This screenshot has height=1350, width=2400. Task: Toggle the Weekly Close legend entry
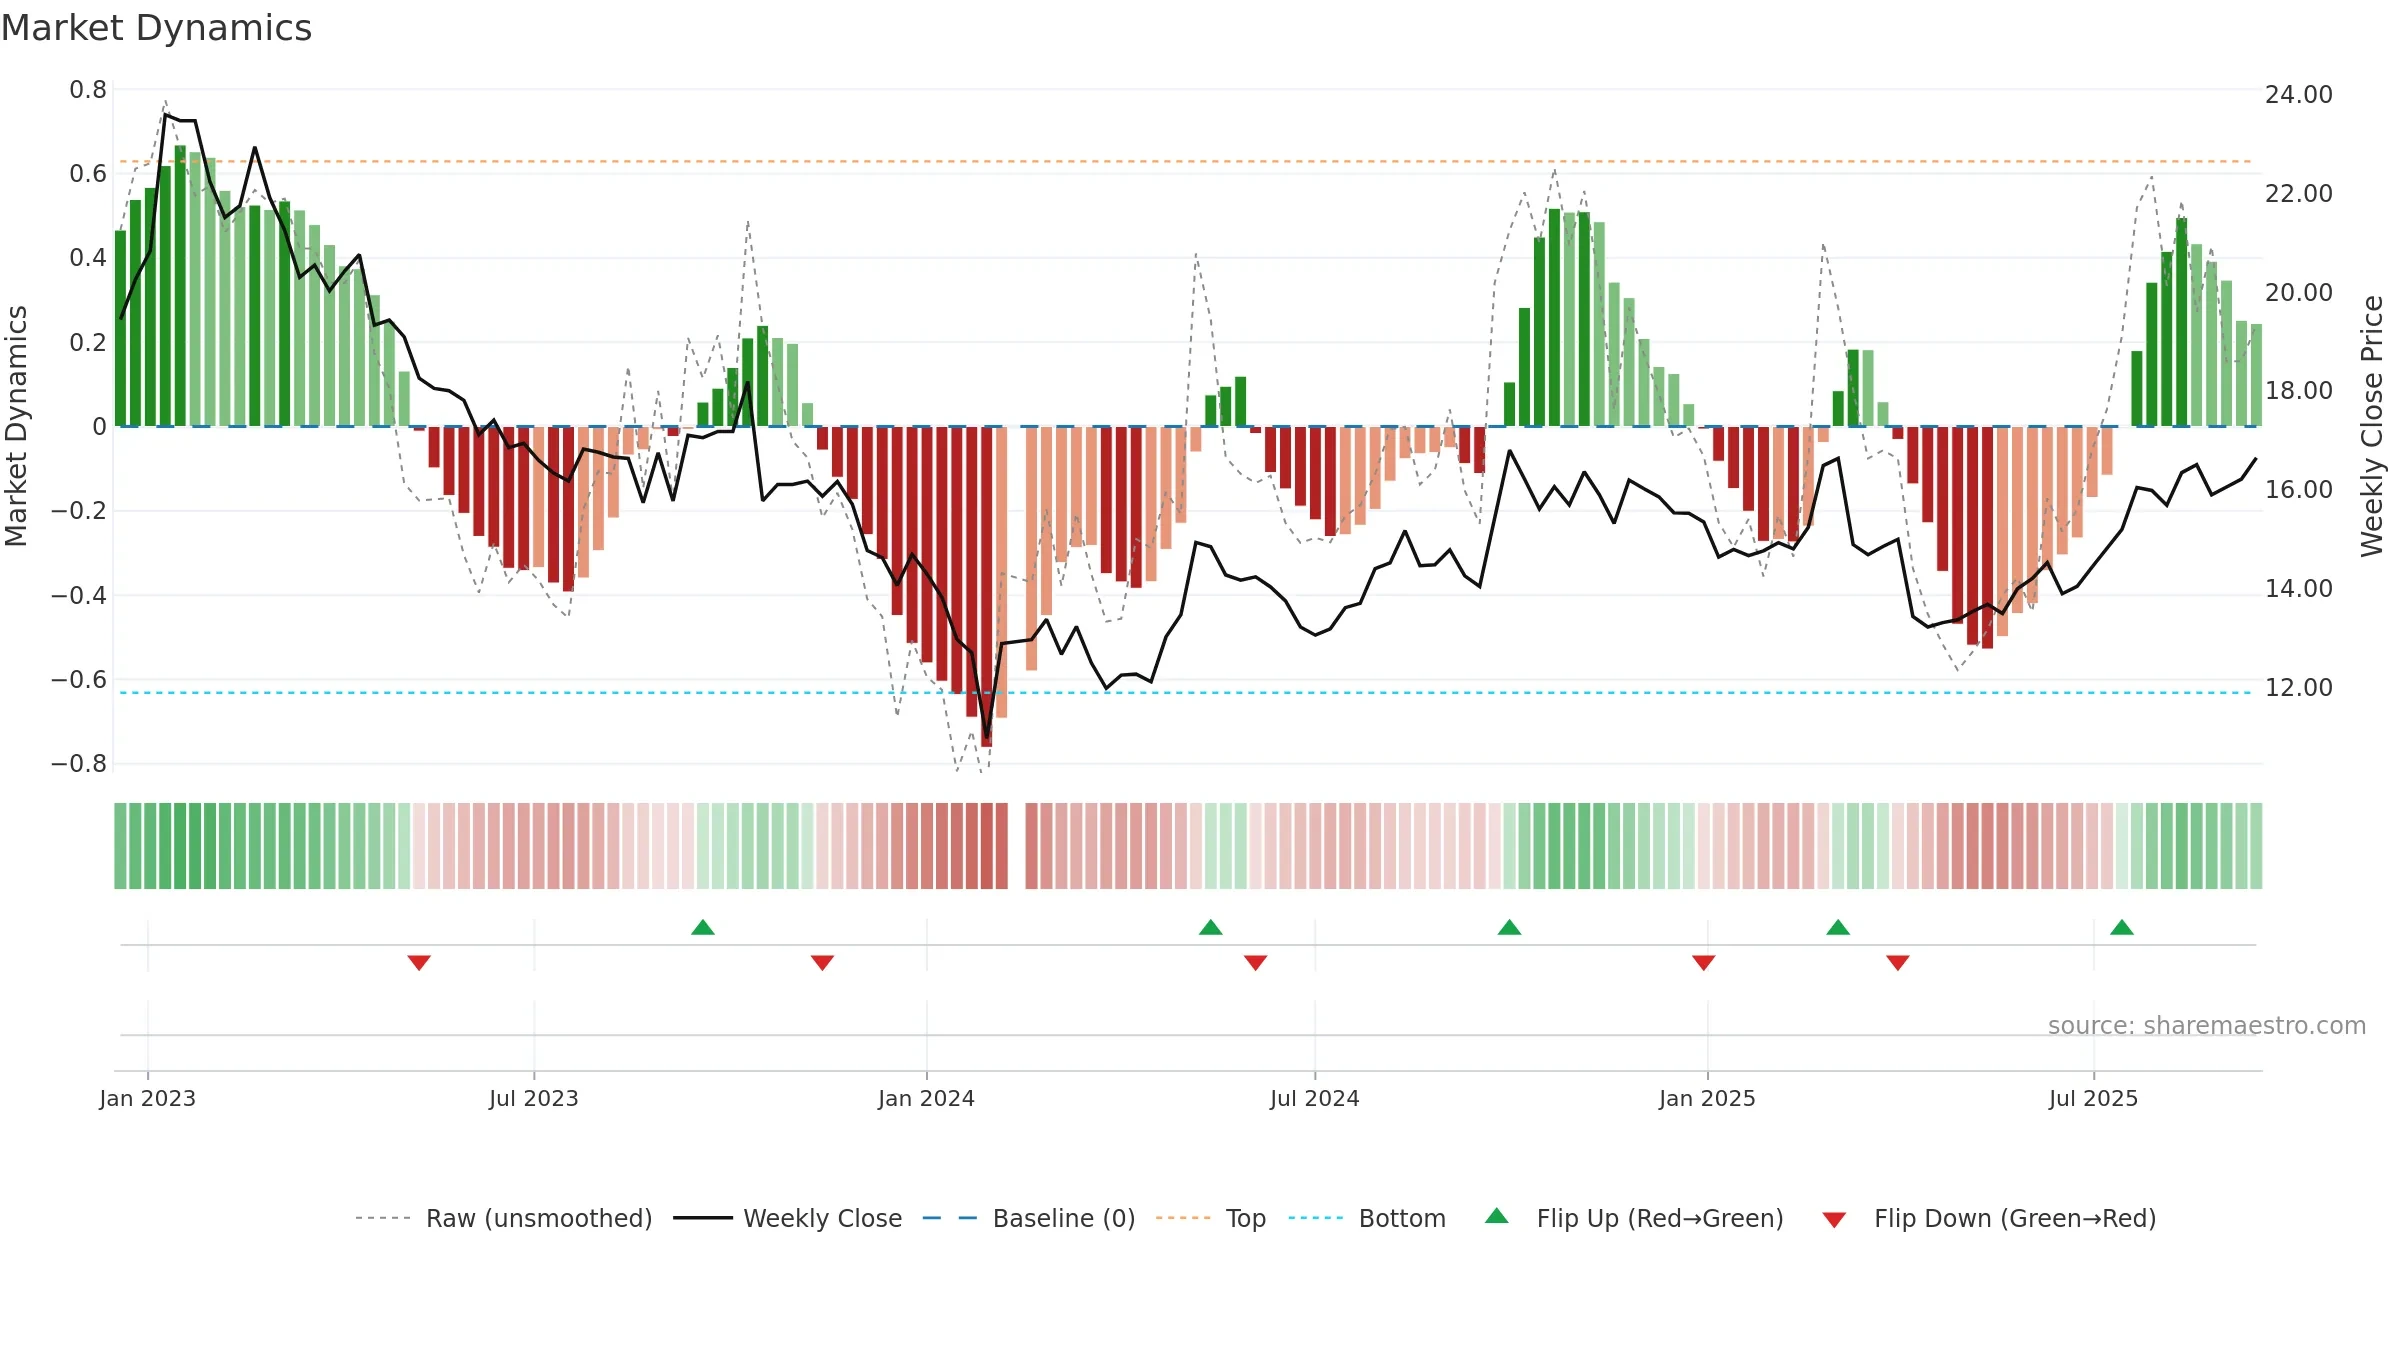click(x=788, y=1218)
